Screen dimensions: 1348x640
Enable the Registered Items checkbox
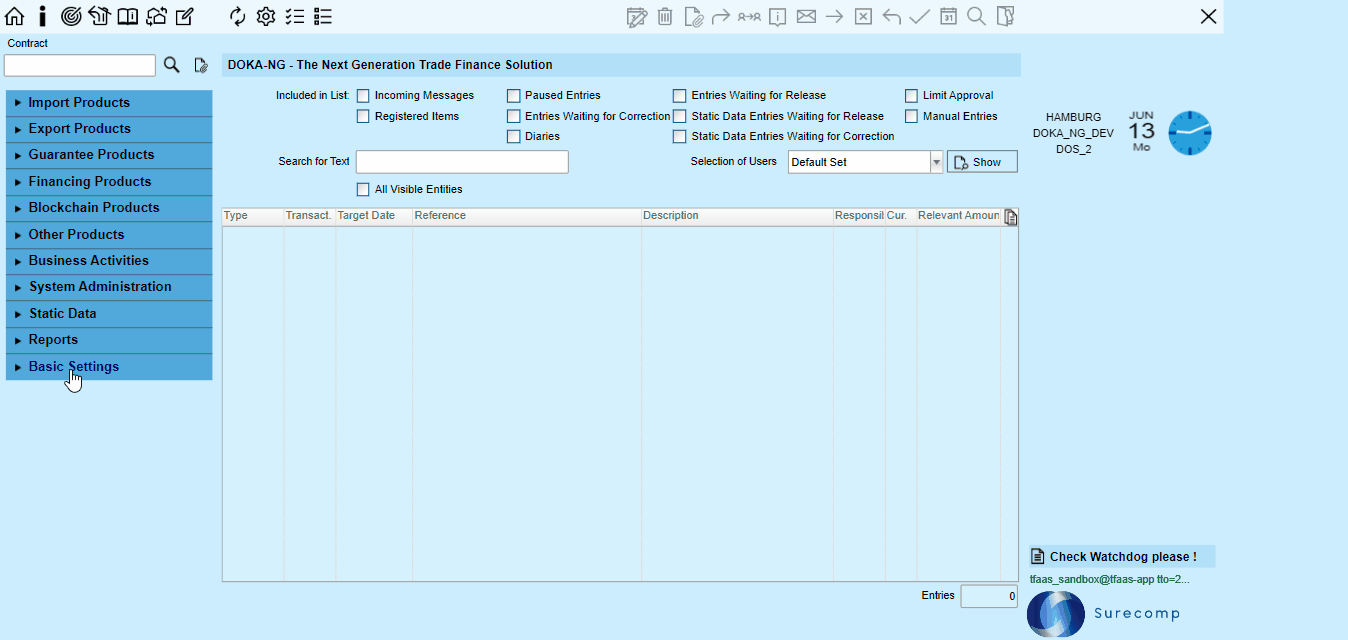click(x=363, y=117)
